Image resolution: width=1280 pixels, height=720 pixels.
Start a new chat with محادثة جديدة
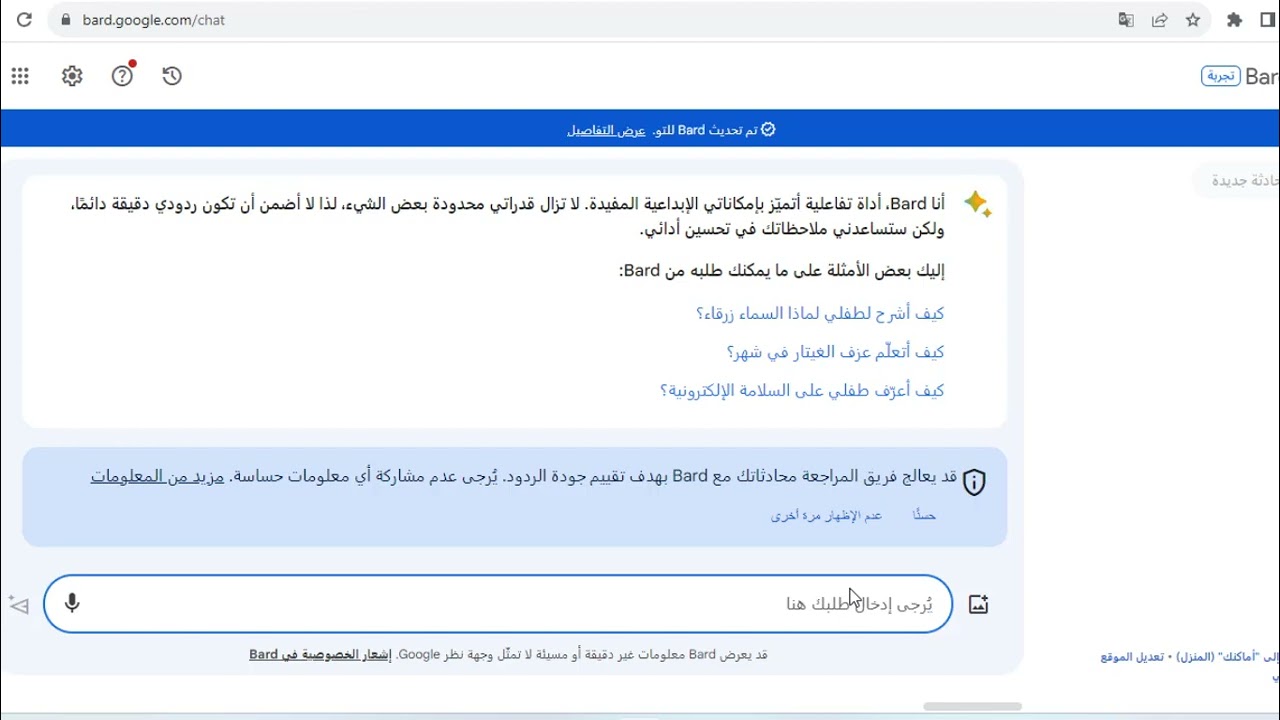[1245, 180]
